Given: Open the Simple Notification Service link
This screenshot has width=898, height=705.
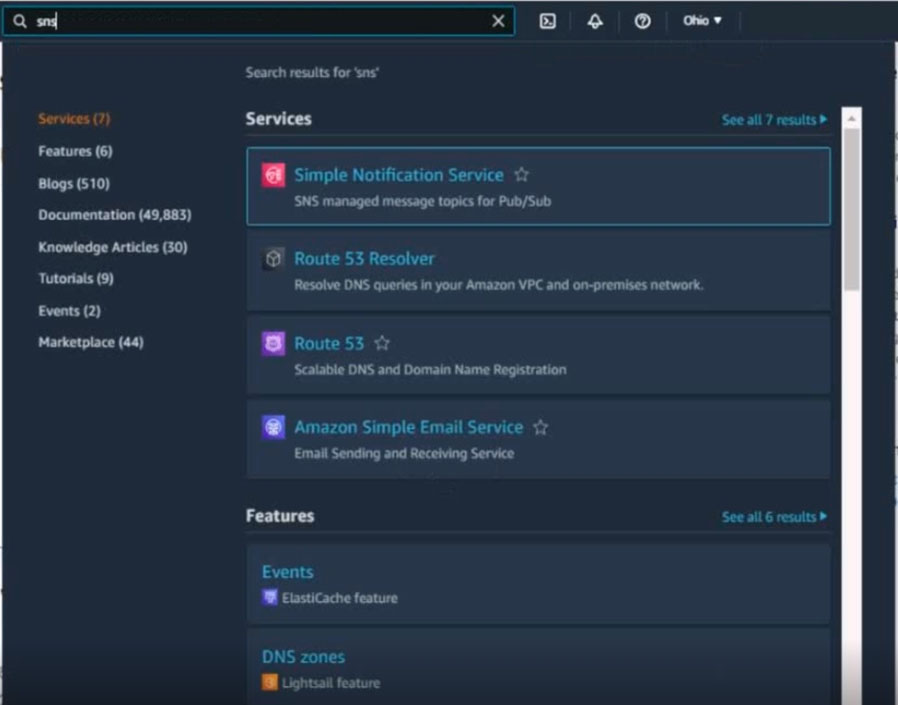Looking at the screenshot, I should click(398, 175).
